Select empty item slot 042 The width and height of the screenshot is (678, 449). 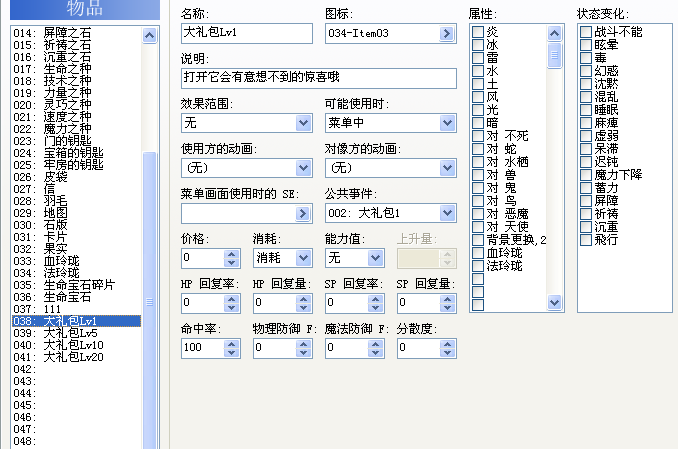point(77,369)
